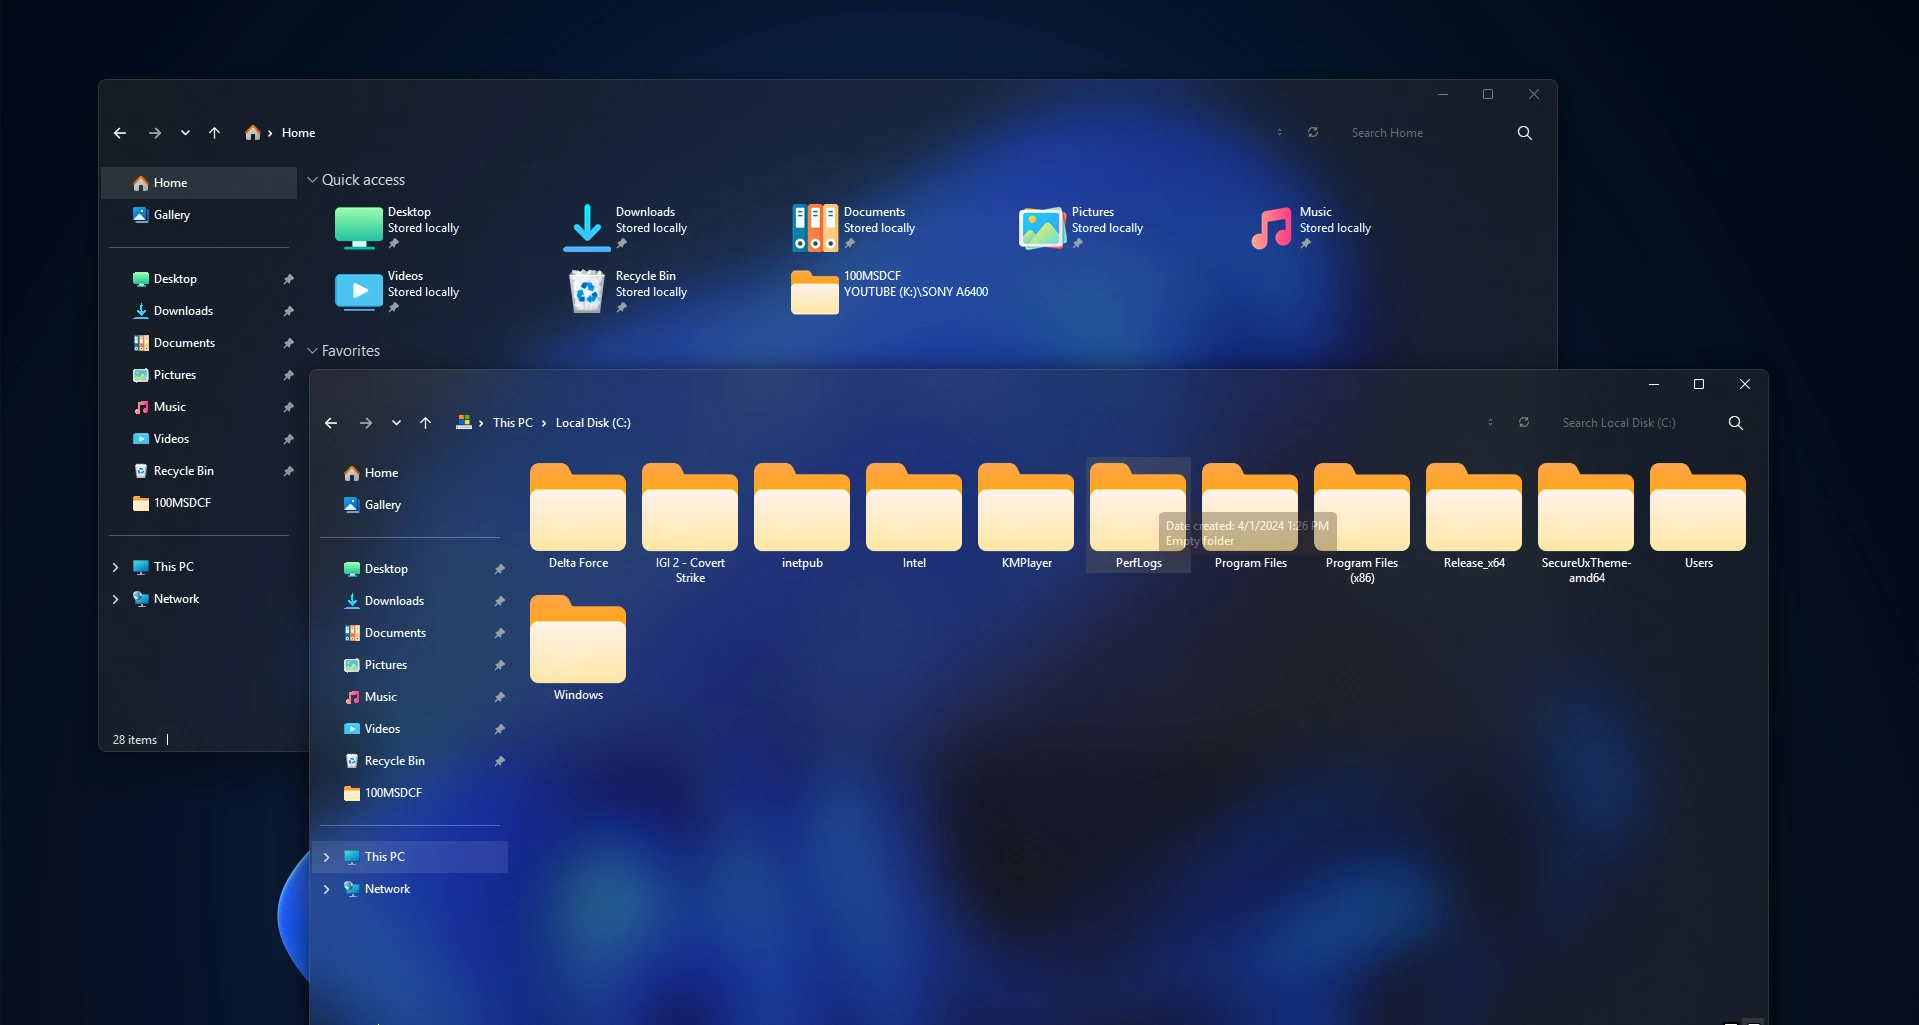This screenshot has width=1919, height=1025.
Task: Open Recycle Bin in Quick access
Action: 587,292
